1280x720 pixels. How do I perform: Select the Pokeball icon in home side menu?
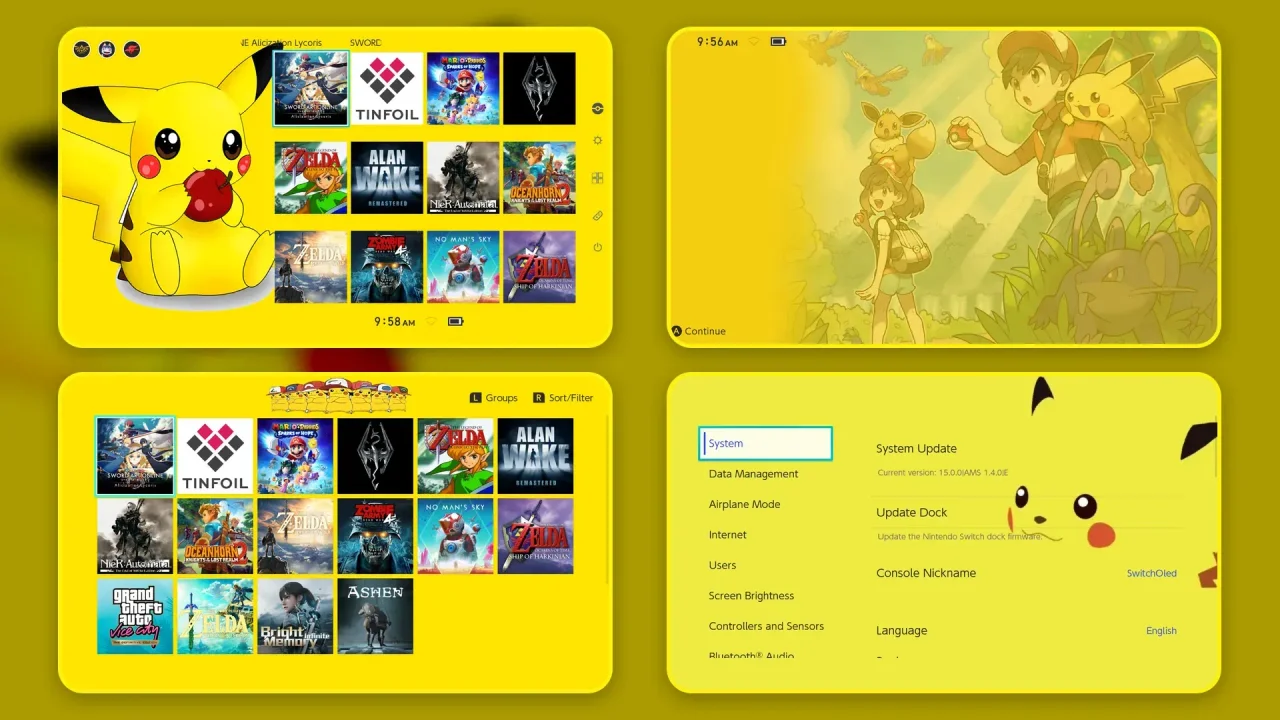point(598,109)
